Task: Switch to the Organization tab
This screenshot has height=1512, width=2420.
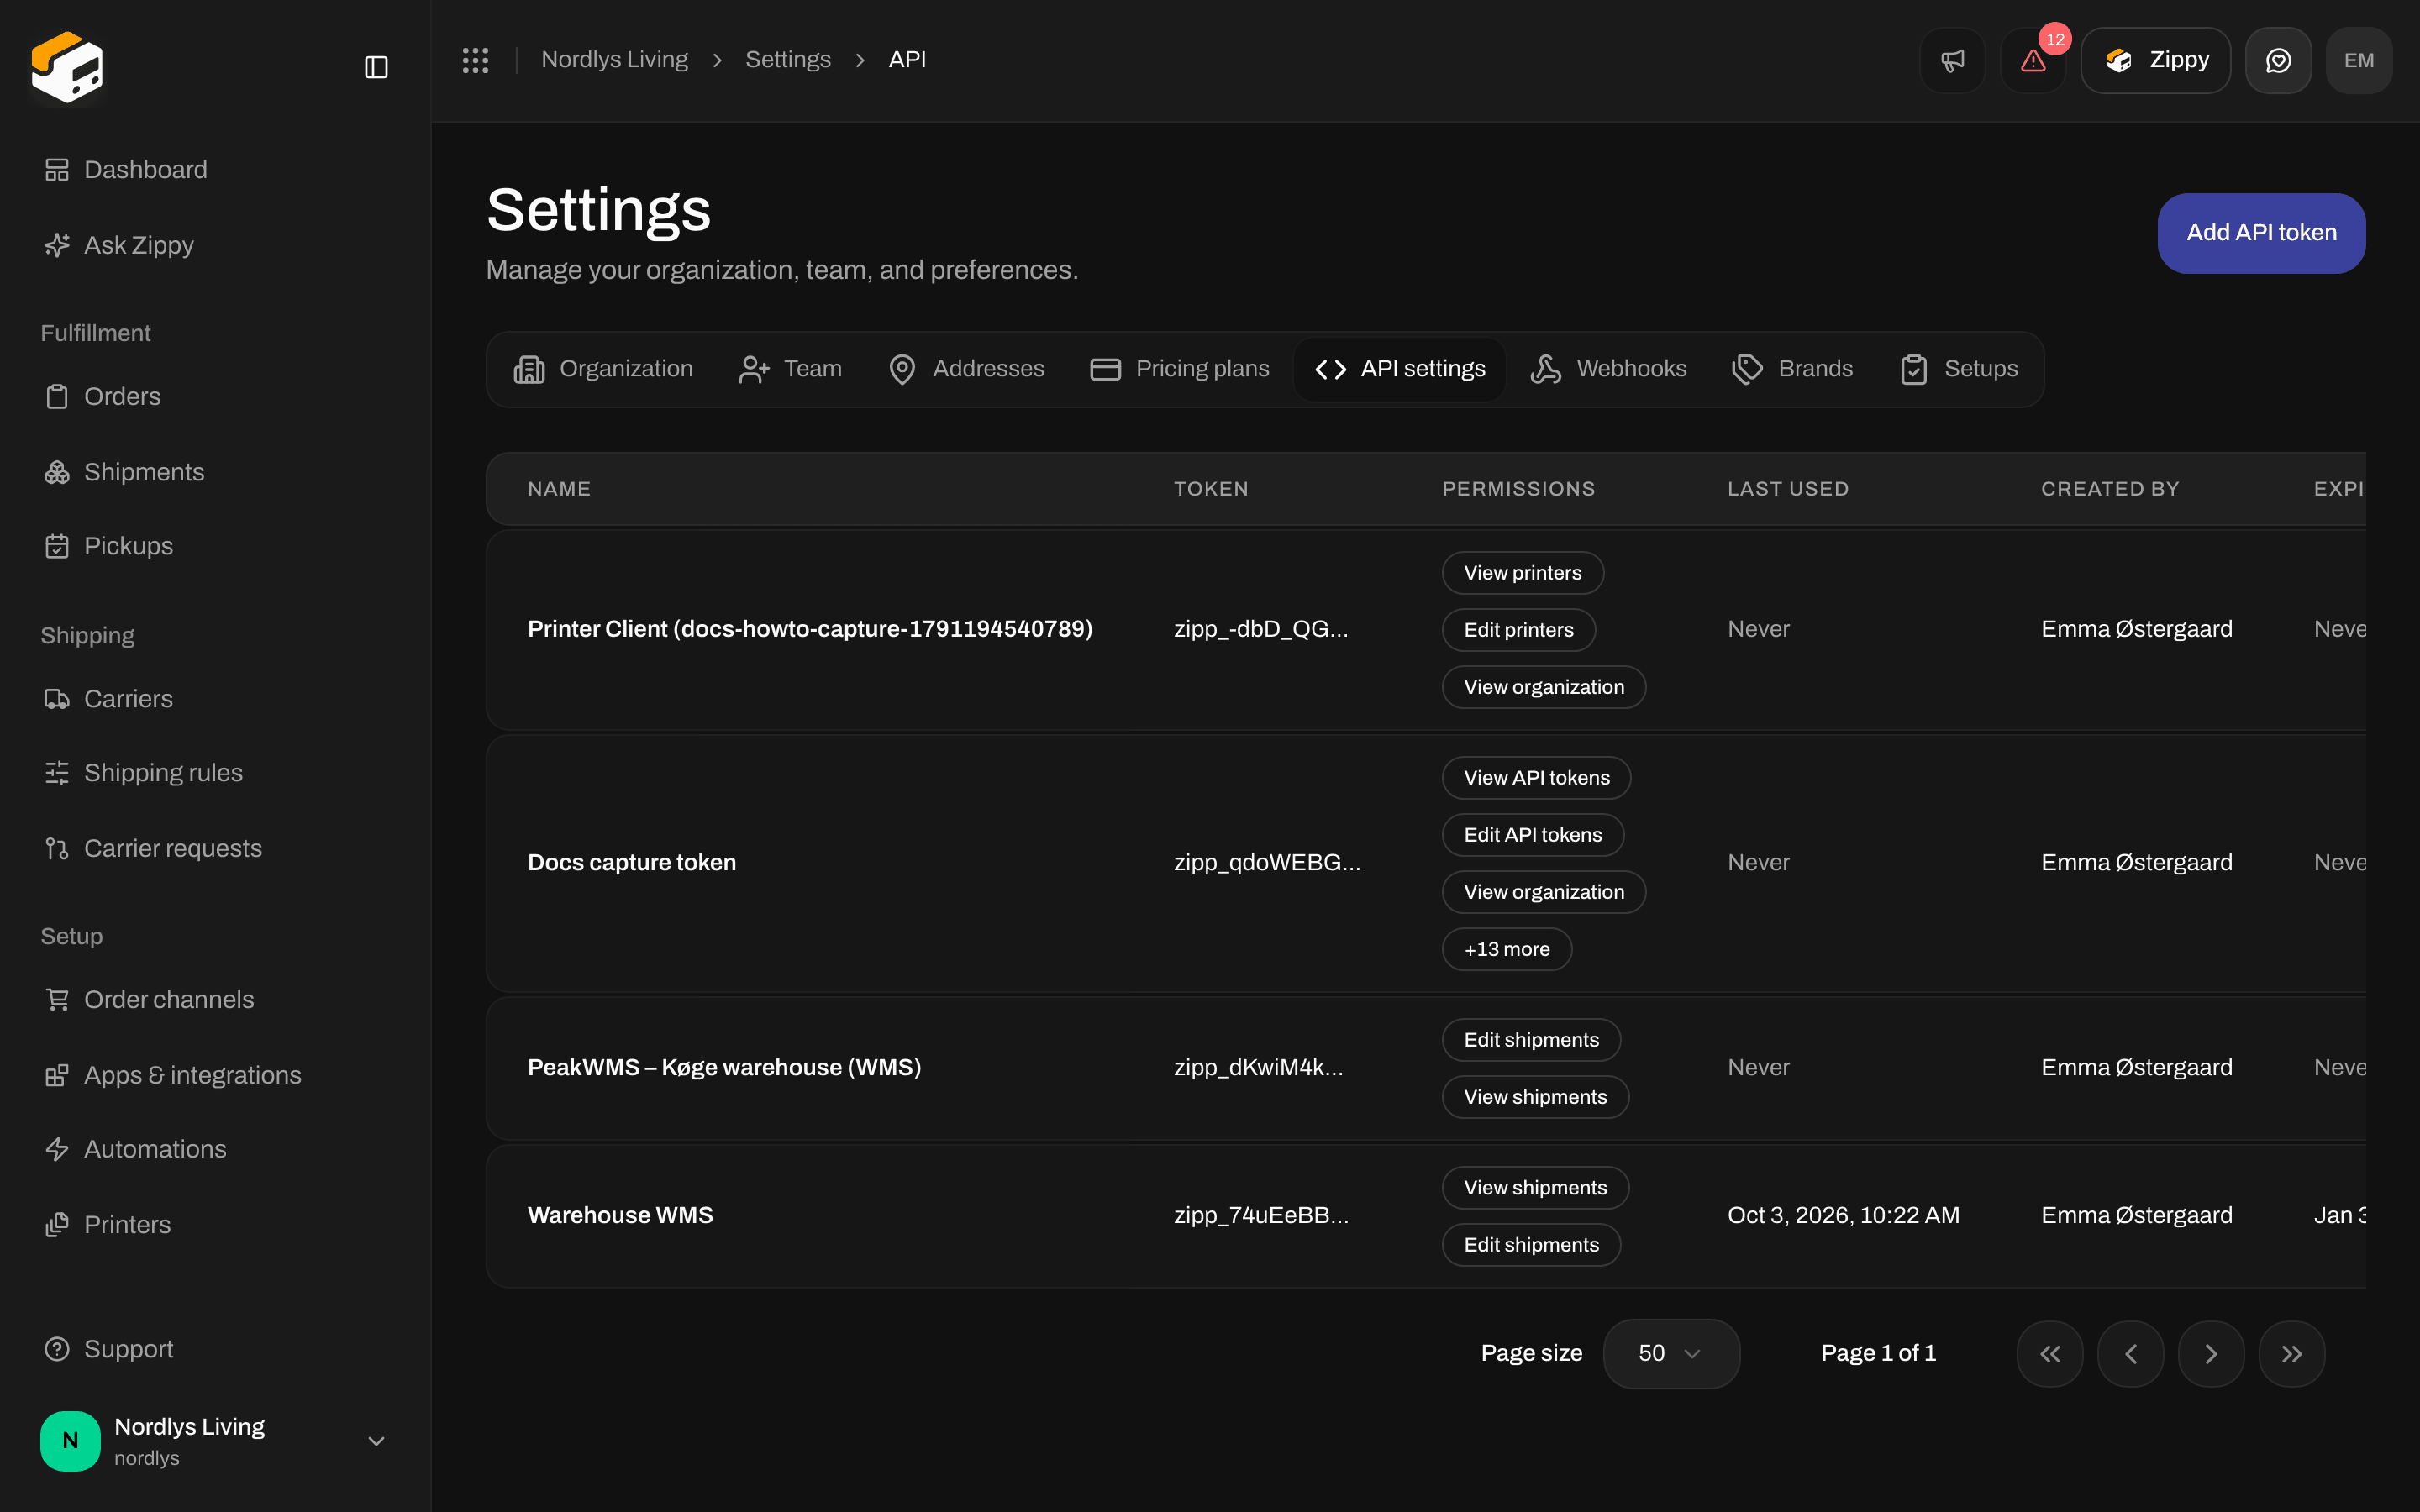Action: tap(603, 369)
